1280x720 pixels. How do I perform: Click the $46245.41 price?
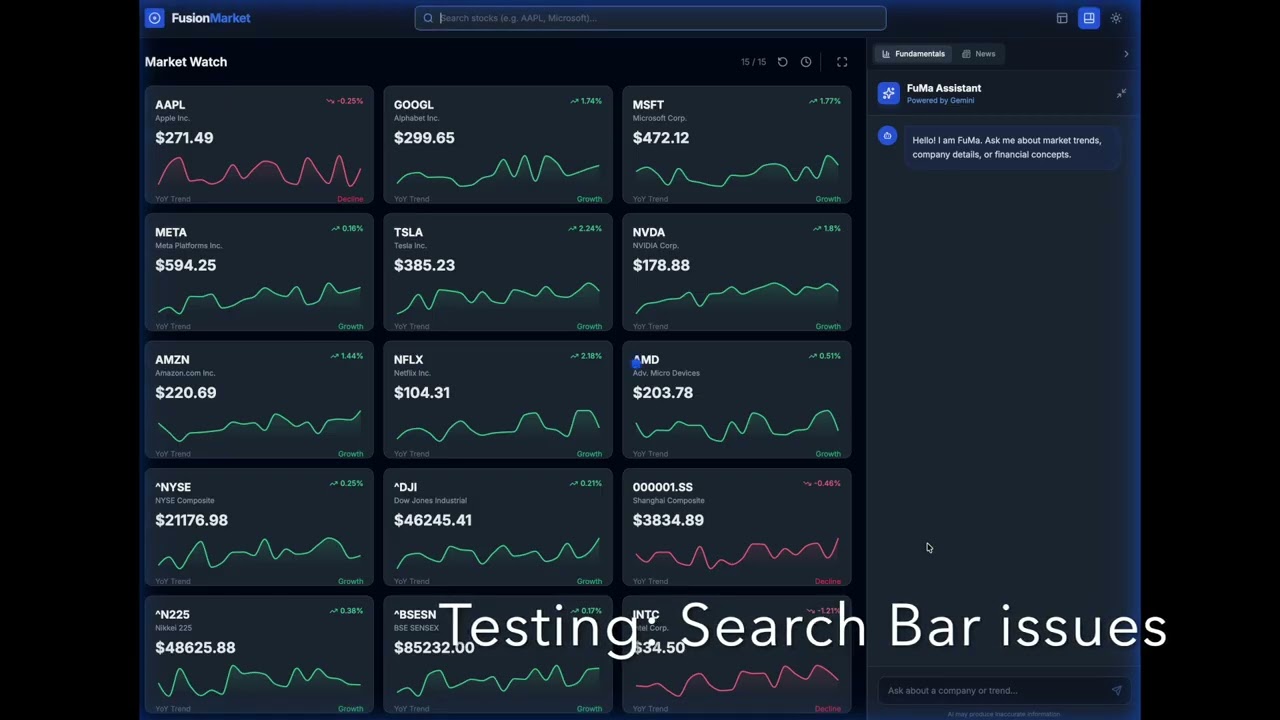(433, 520)
